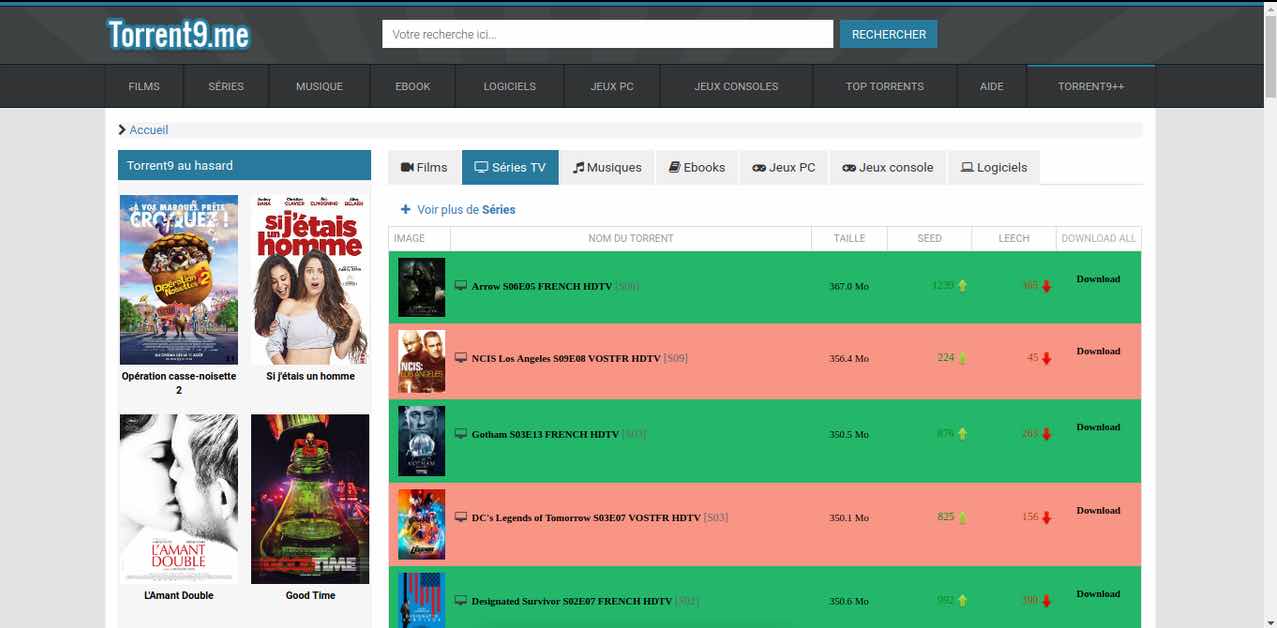1277x628 pixels.
Task: Open the Films tab
Action: tap(424, 168)
